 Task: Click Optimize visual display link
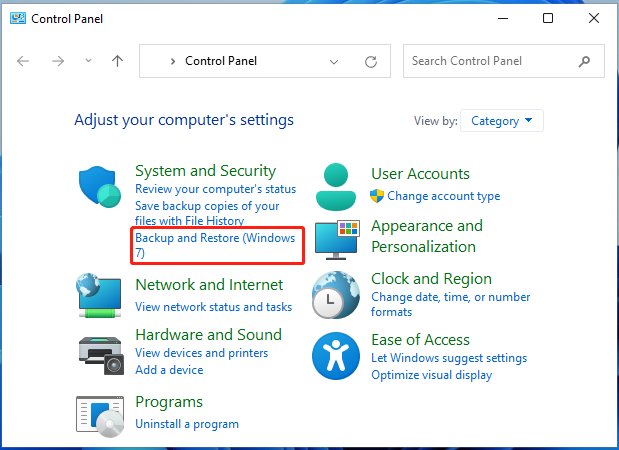[x=431, y=375]
